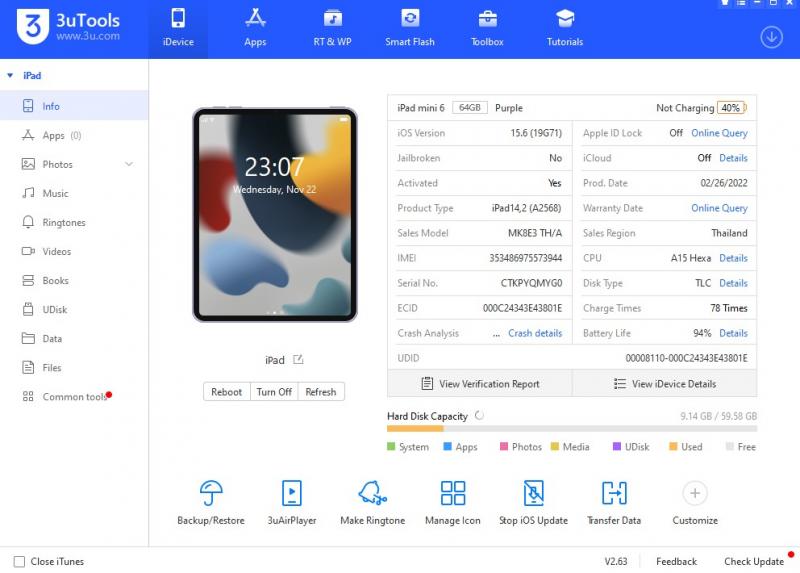Open Files in the sidebar

point(74,368)
